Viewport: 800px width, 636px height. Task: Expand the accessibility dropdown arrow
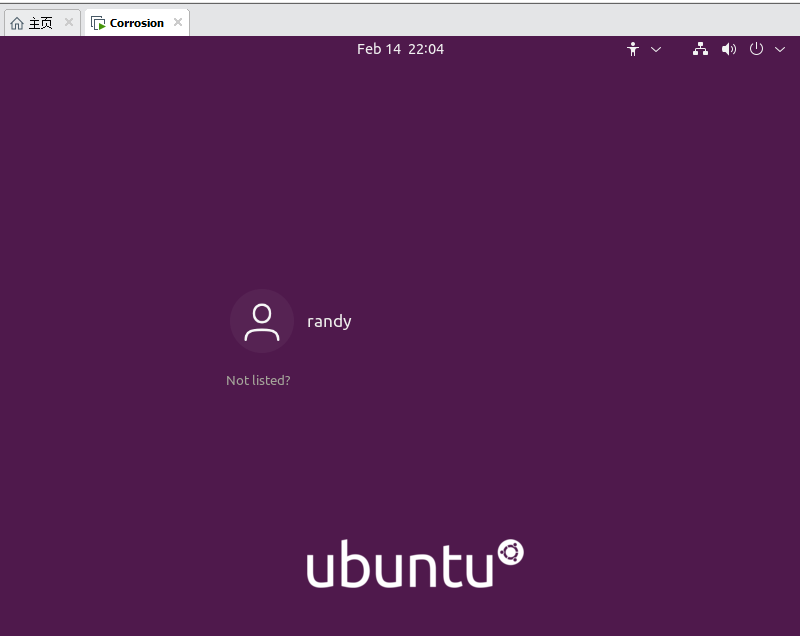coord(656,49)
